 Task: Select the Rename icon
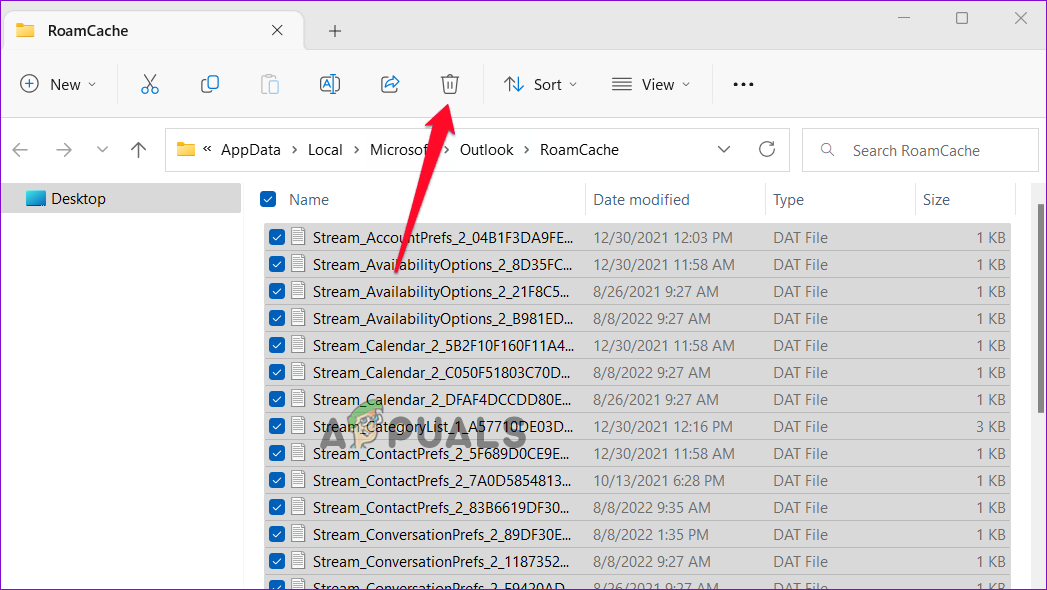click(330, 84)
